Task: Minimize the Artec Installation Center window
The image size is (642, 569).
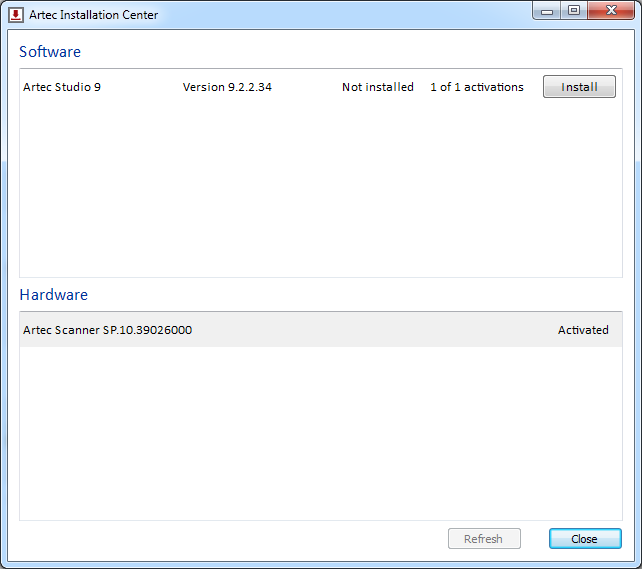Action: [x=547, y=11]
